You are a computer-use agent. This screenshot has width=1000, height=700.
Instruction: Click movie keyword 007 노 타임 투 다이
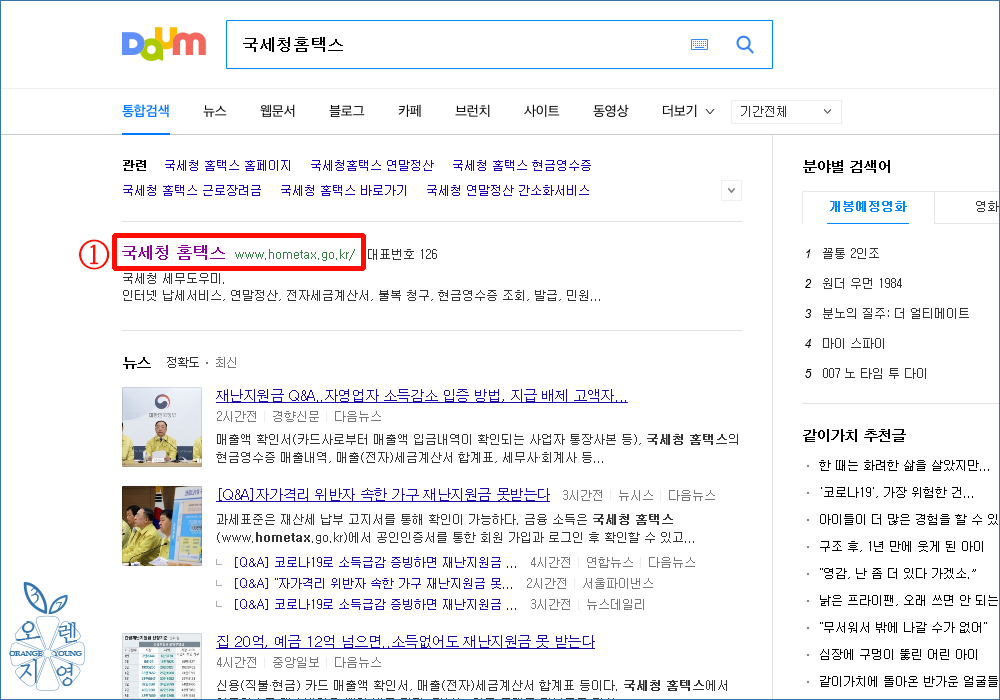coord(874,373)
